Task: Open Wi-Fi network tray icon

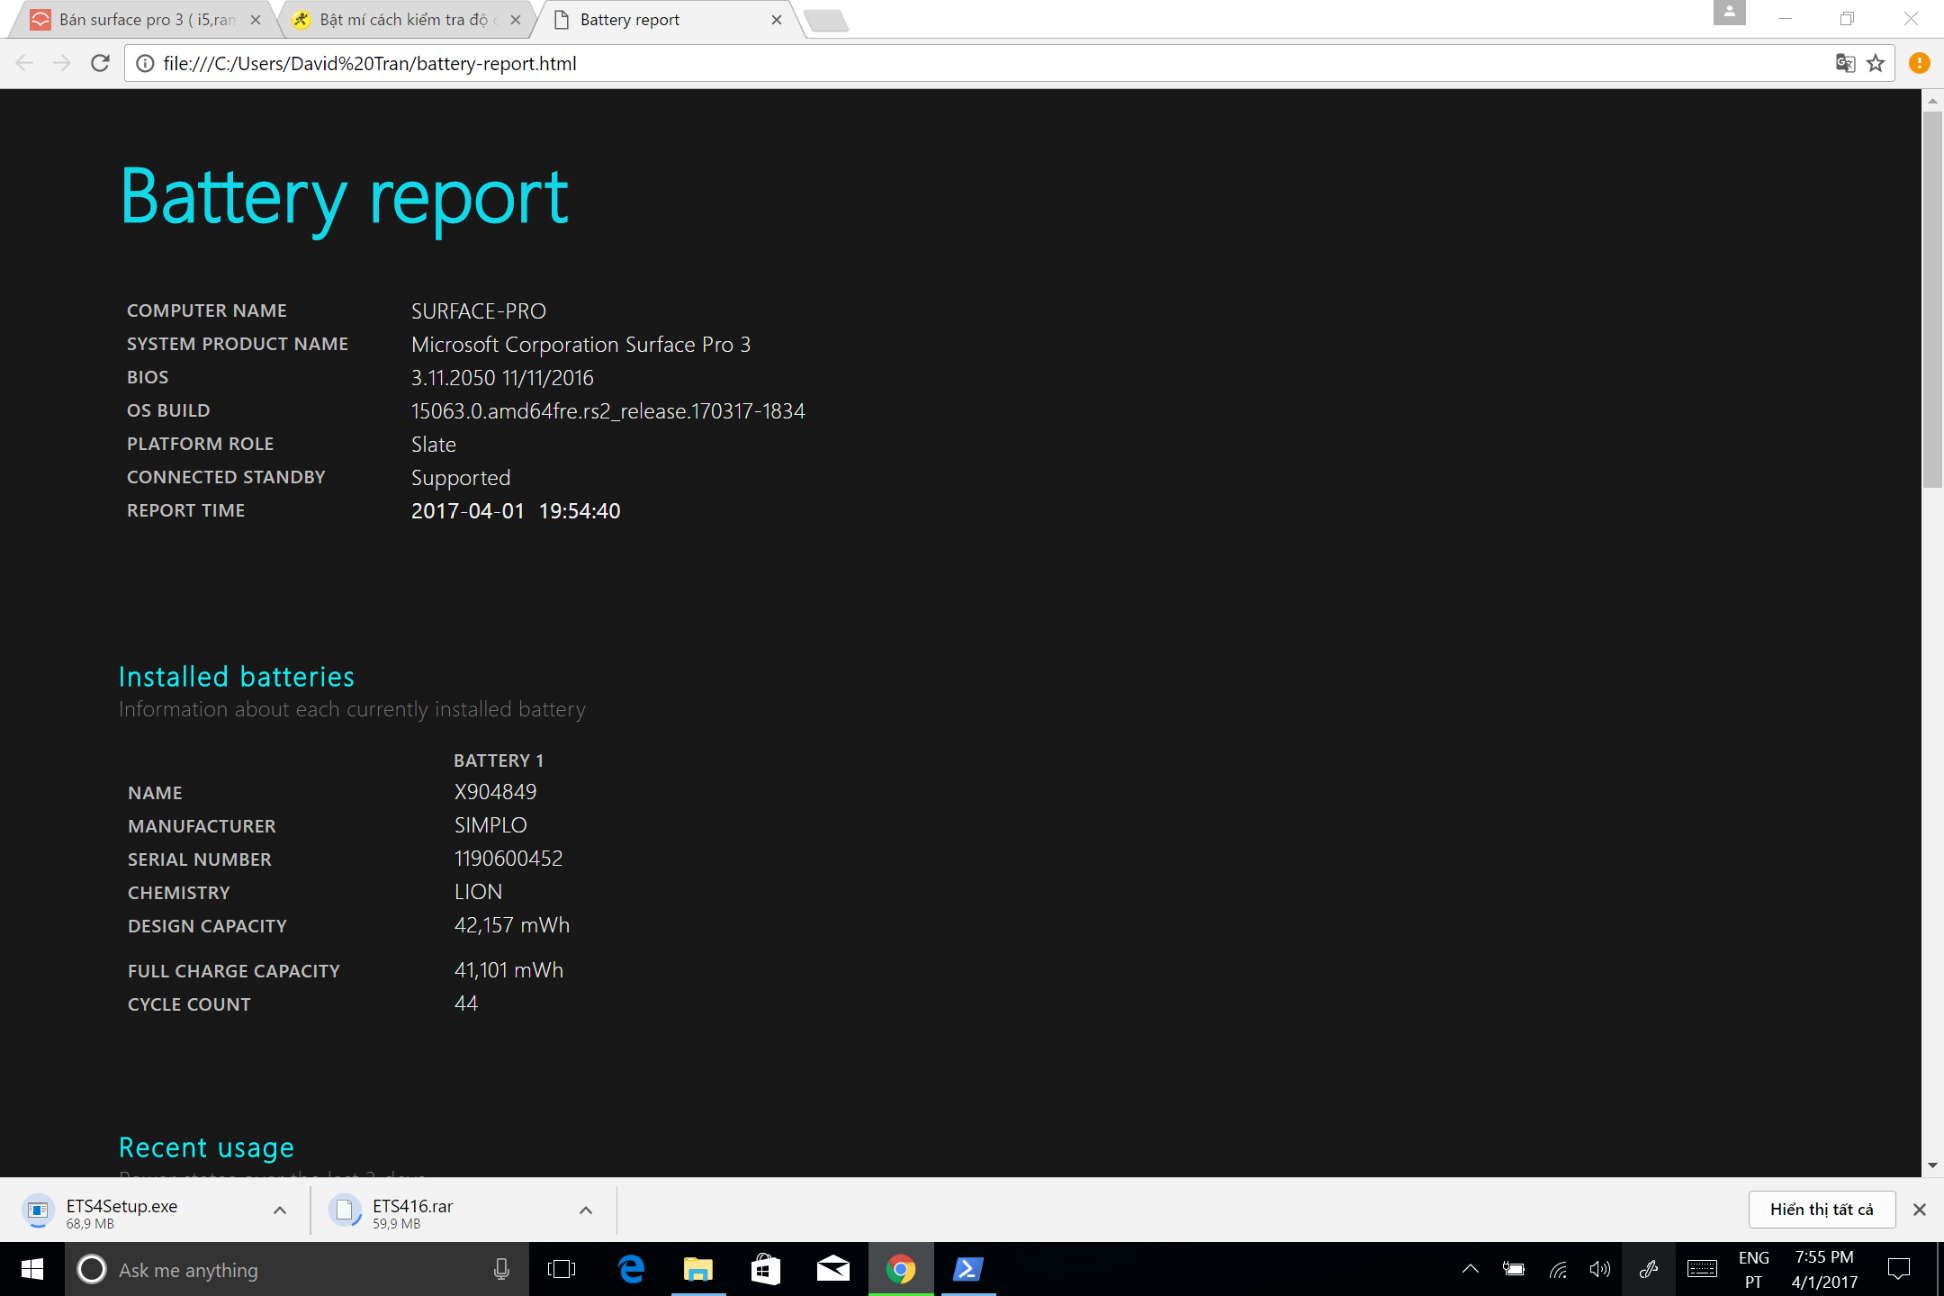Action: [x=1558, y=1269]
